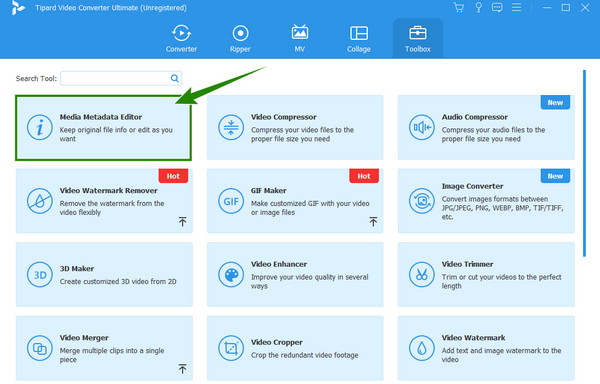Open the Image Converter title
600x384 pixels.
[x=472, y=186]
